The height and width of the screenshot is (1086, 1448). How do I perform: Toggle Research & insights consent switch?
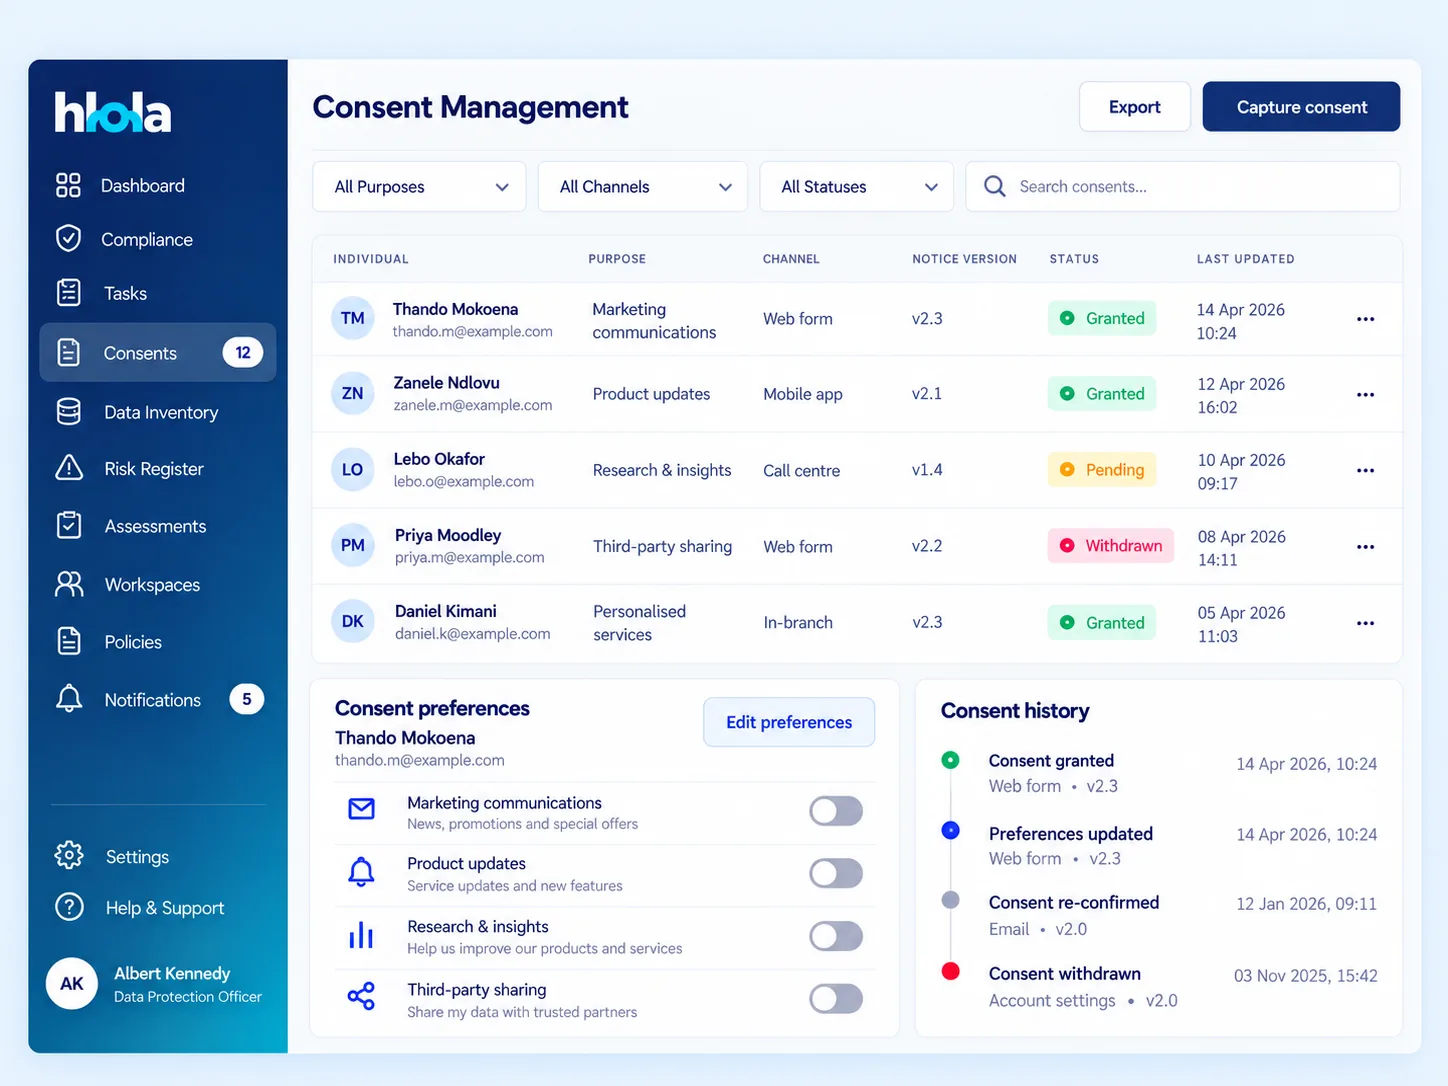pos(836,936)
